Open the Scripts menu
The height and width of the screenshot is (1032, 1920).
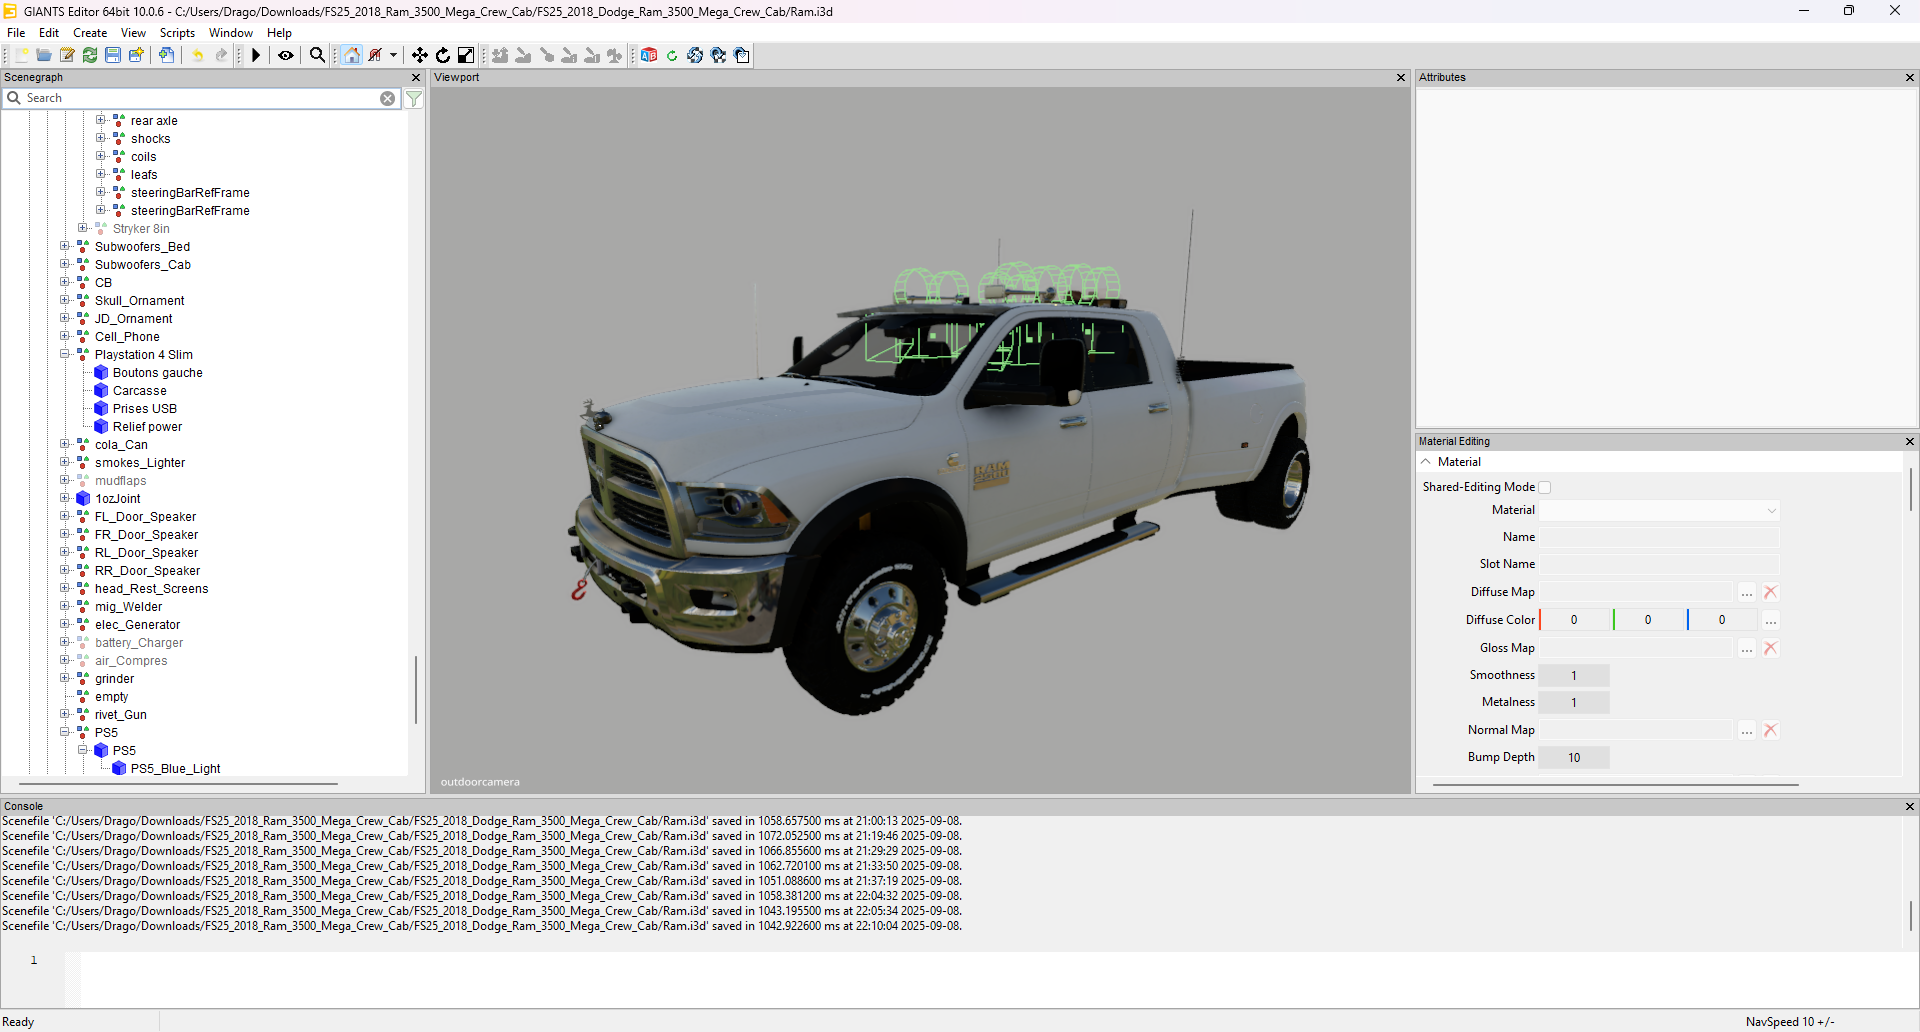click(x=177, y=33)
